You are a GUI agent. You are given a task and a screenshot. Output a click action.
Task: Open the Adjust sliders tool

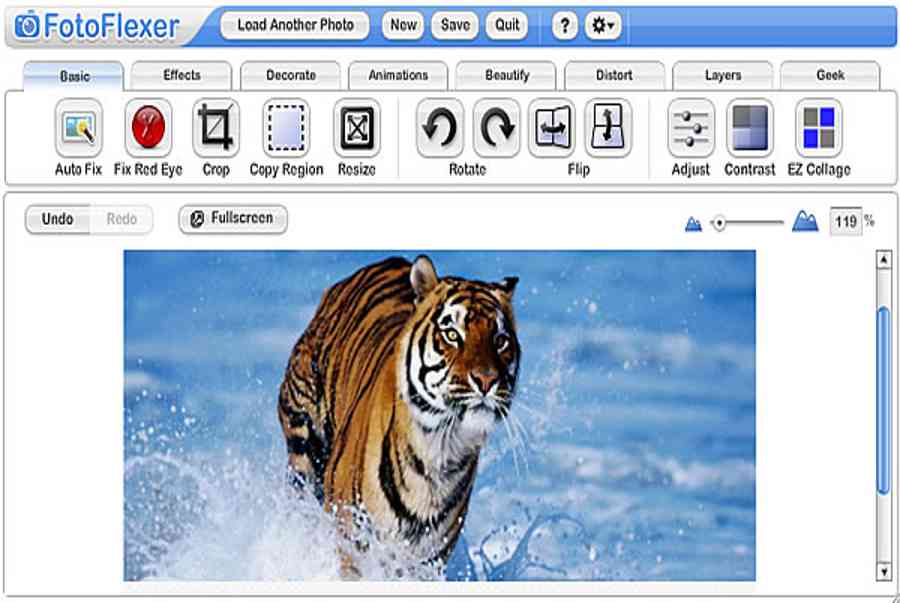(691, 127)
